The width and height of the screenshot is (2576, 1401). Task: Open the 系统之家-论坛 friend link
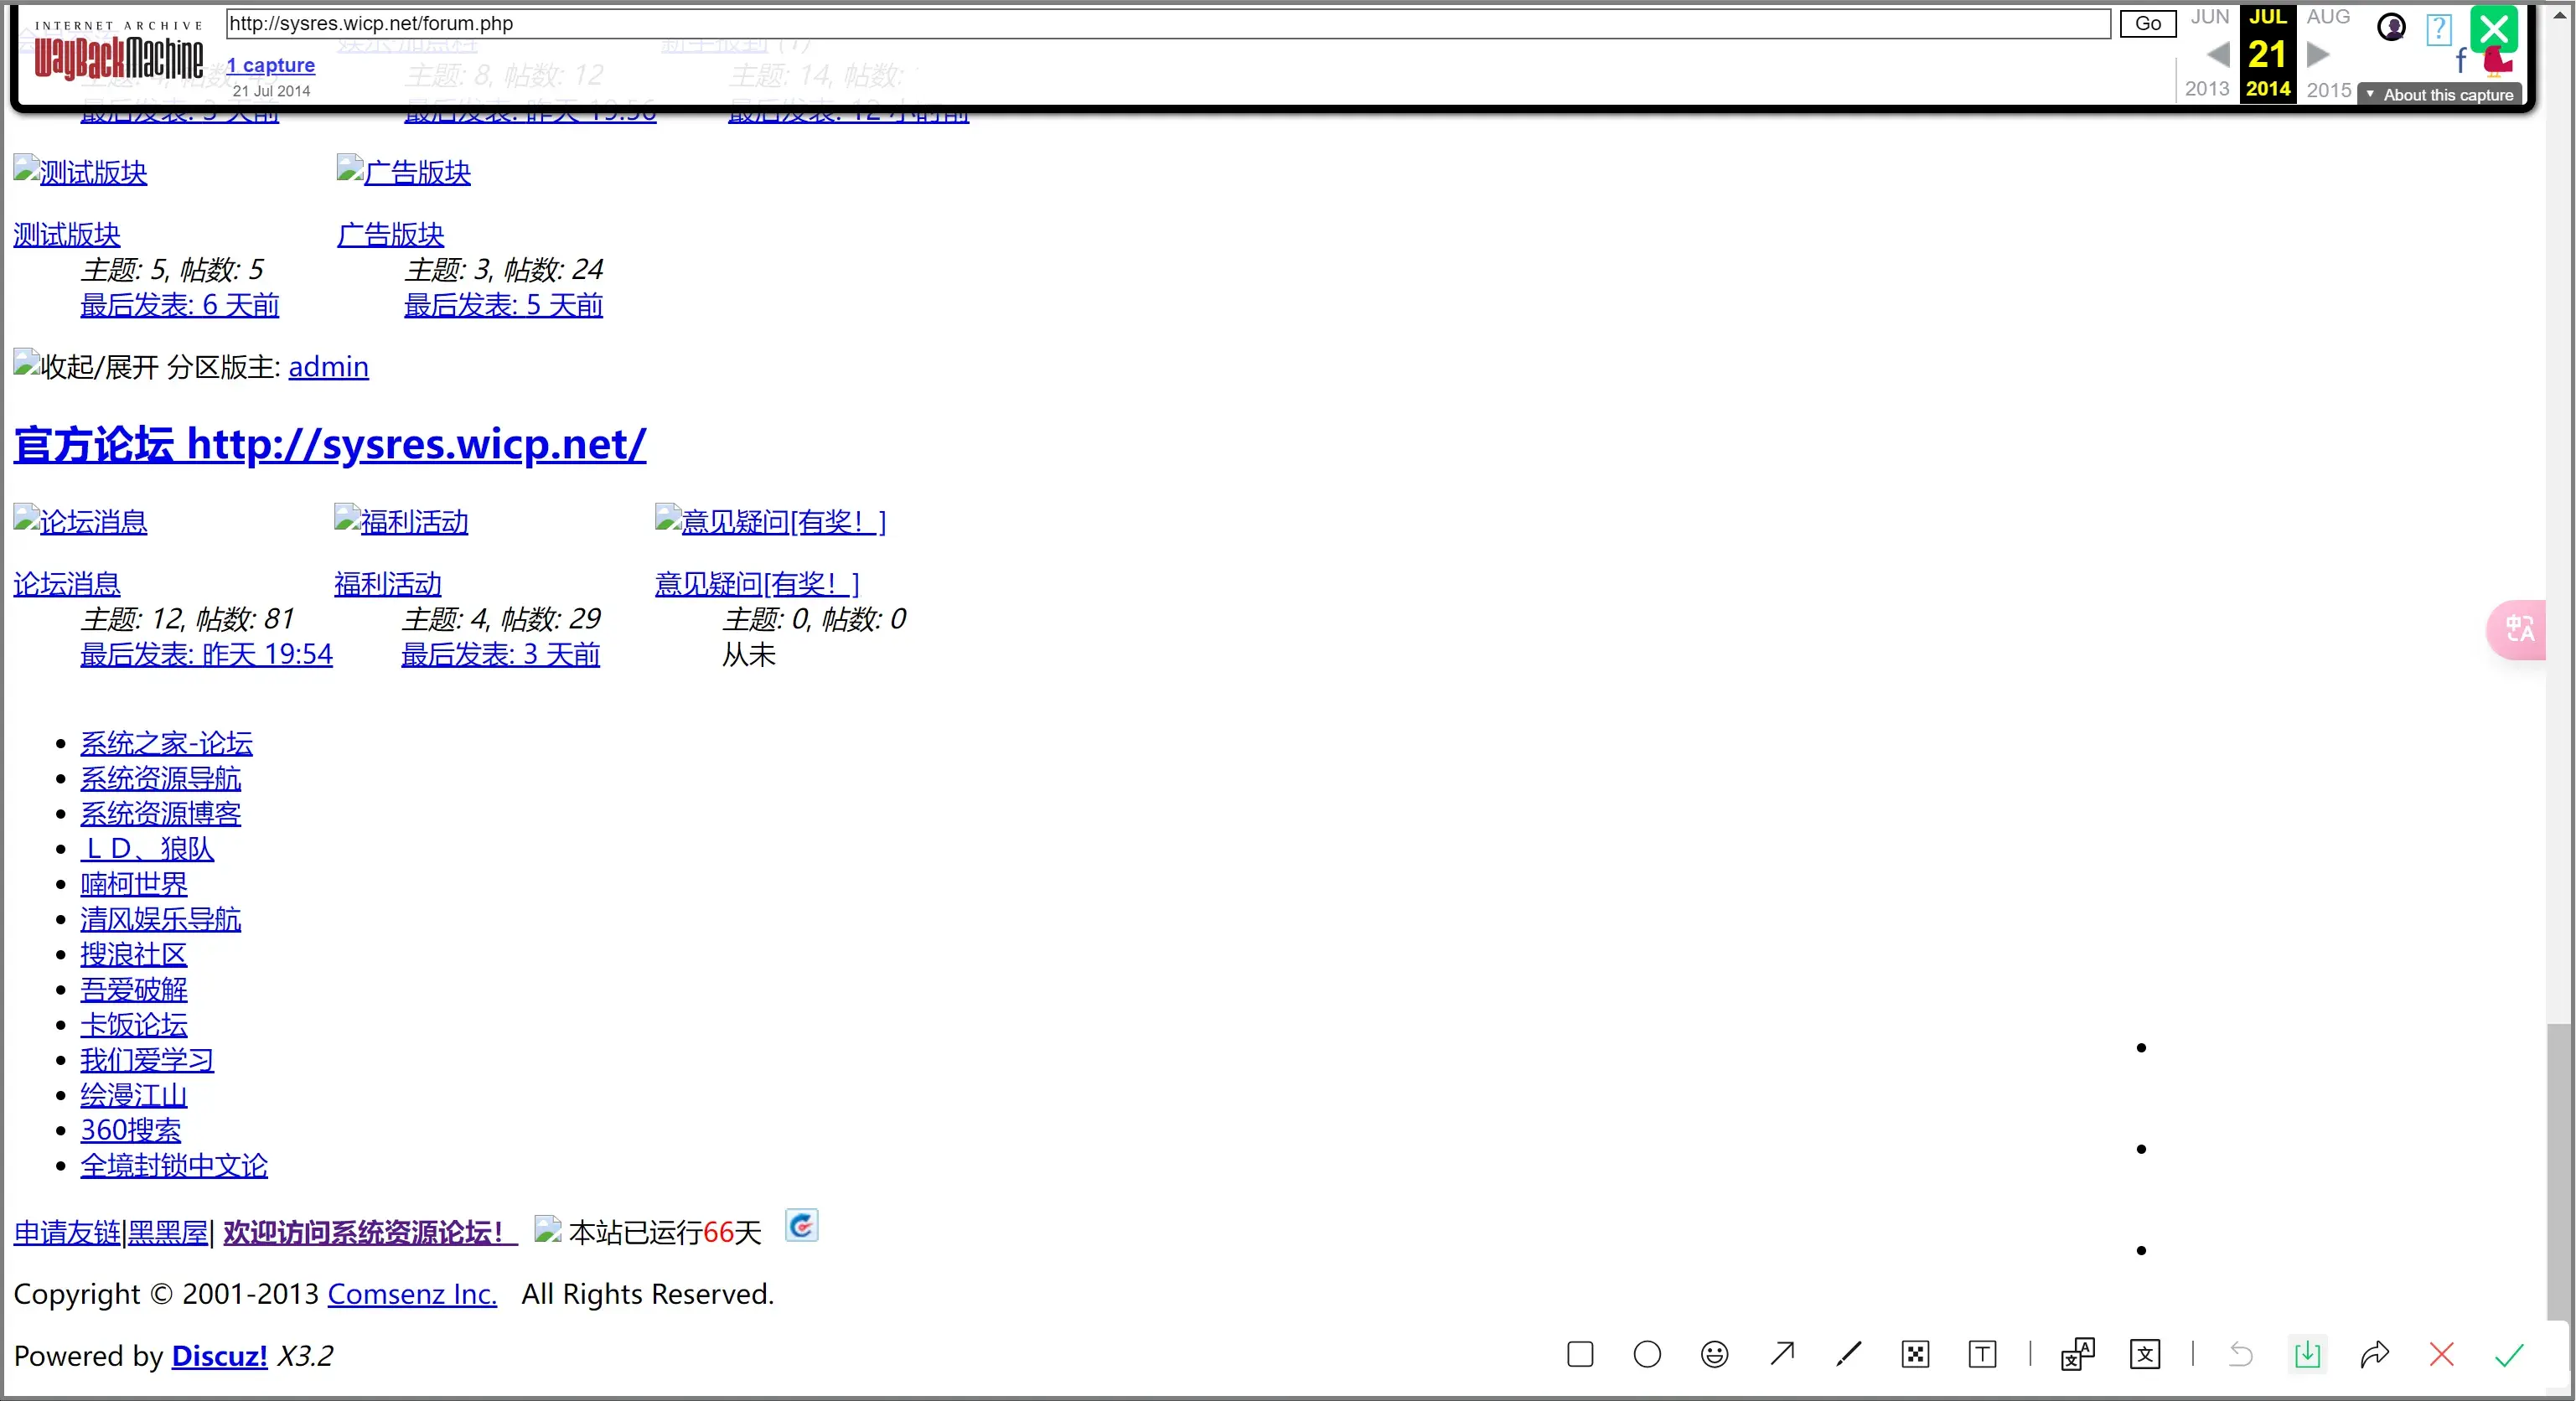click(166, 743)
